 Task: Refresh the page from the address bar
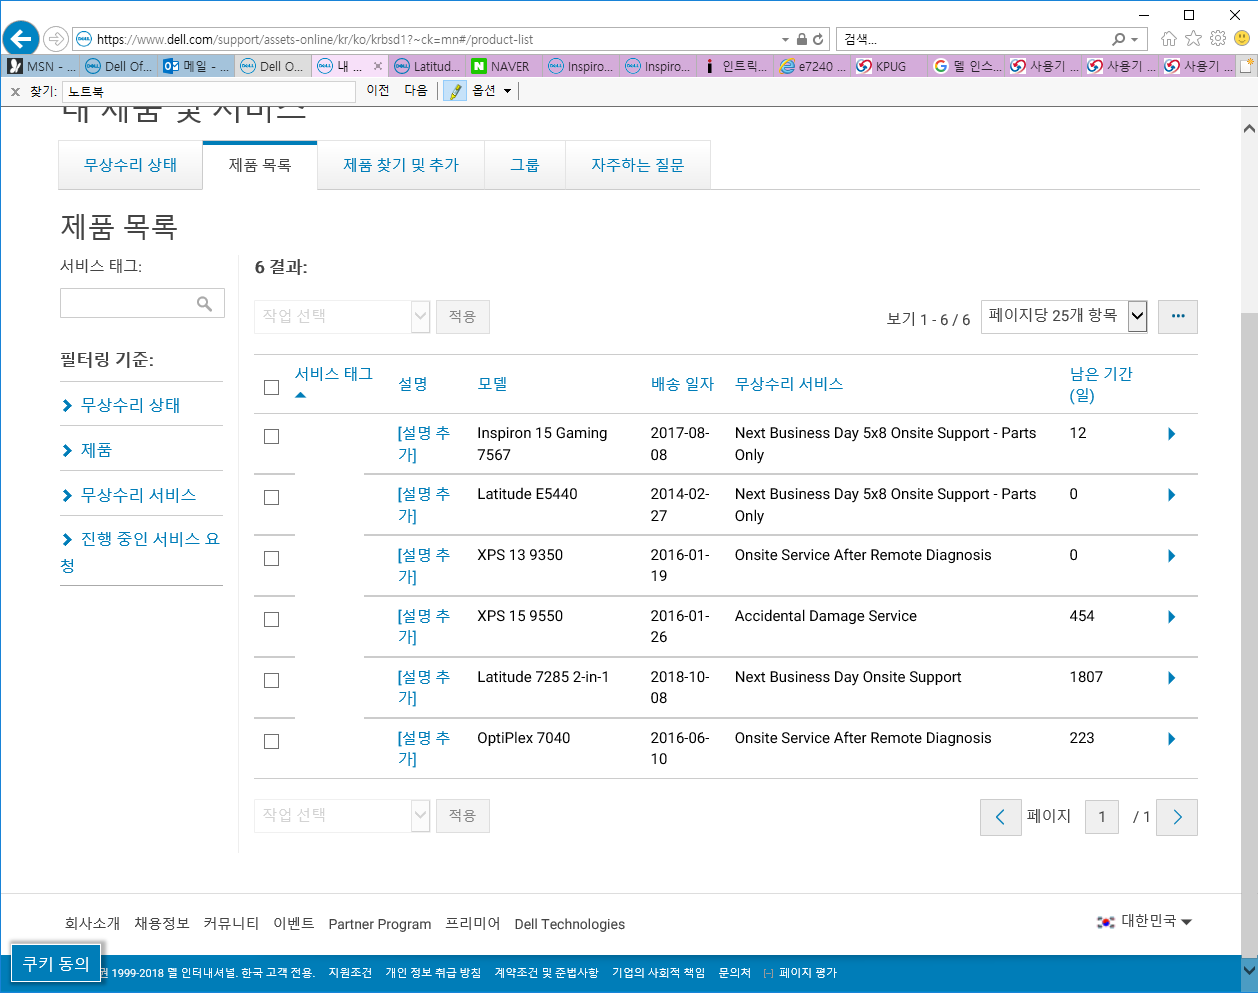click(x=818, y=39)
